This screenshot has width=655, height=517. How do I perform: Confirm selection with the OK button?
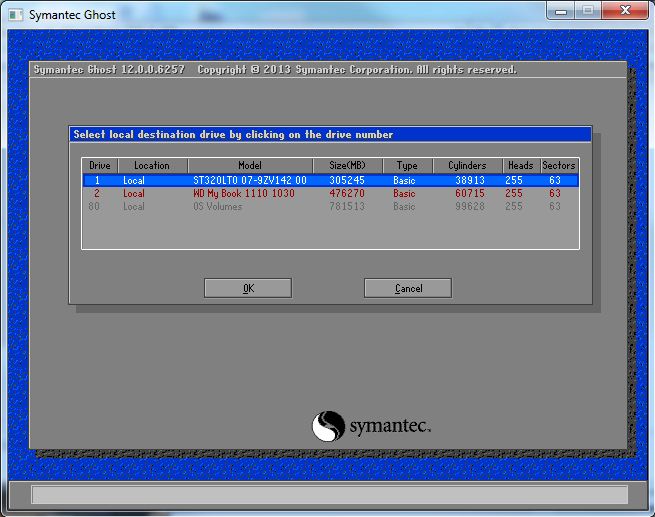coord(248,288)
